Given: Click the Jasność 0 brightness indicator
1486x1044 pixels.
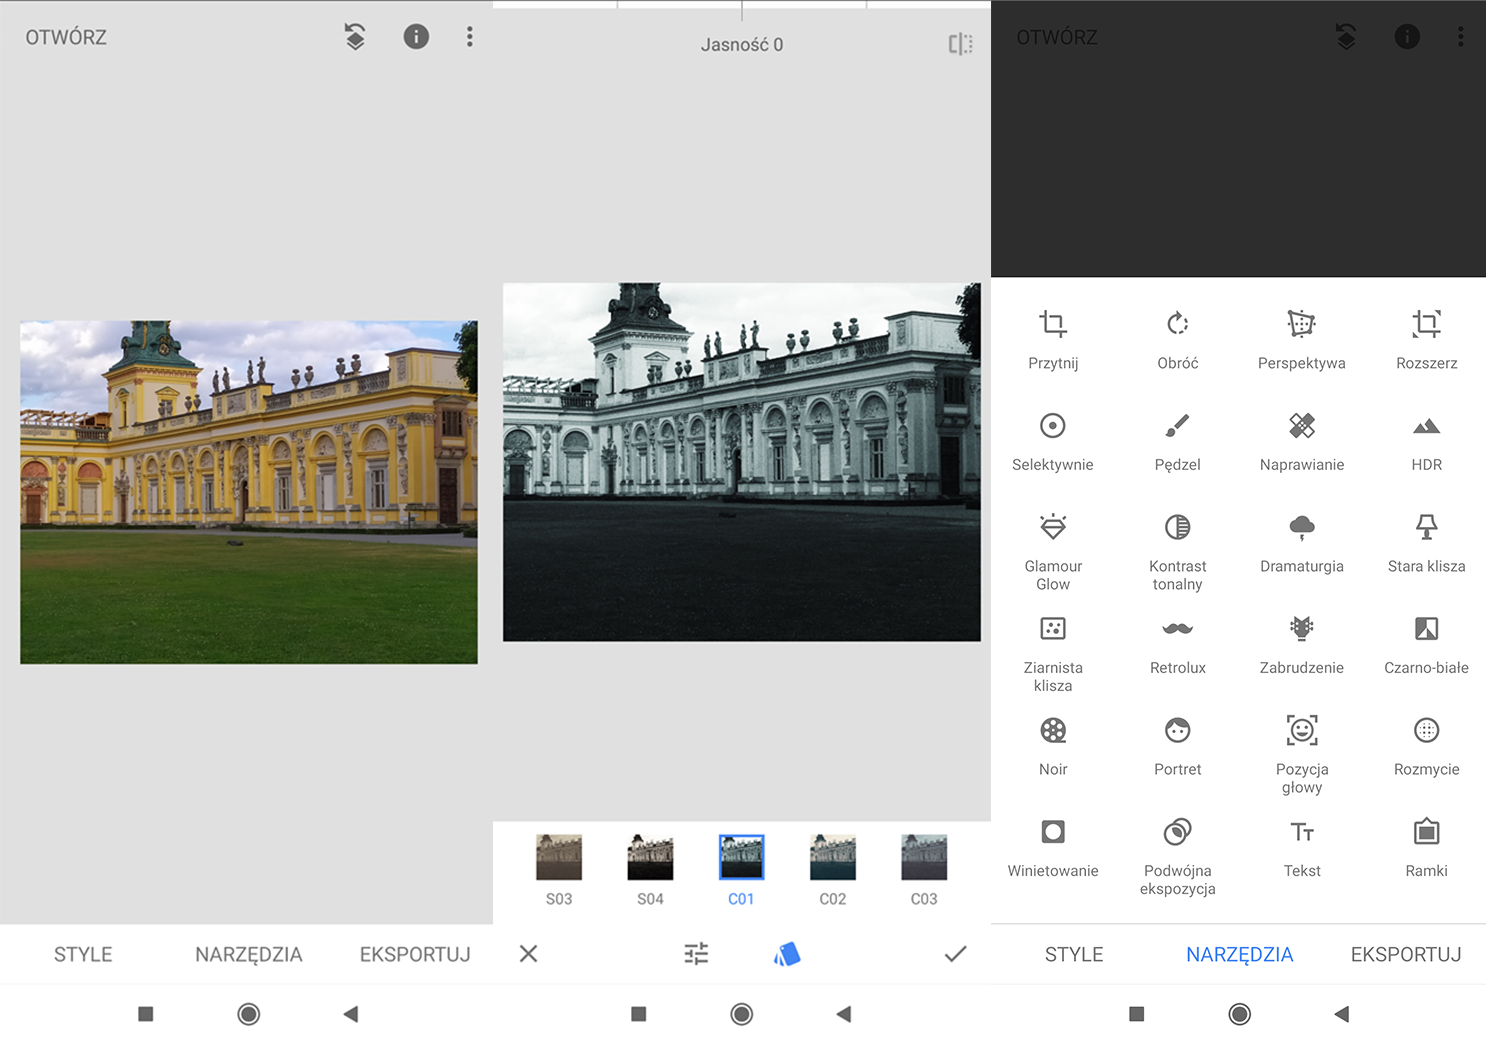Looking at the screenshot, I should [x=741, y=45].
